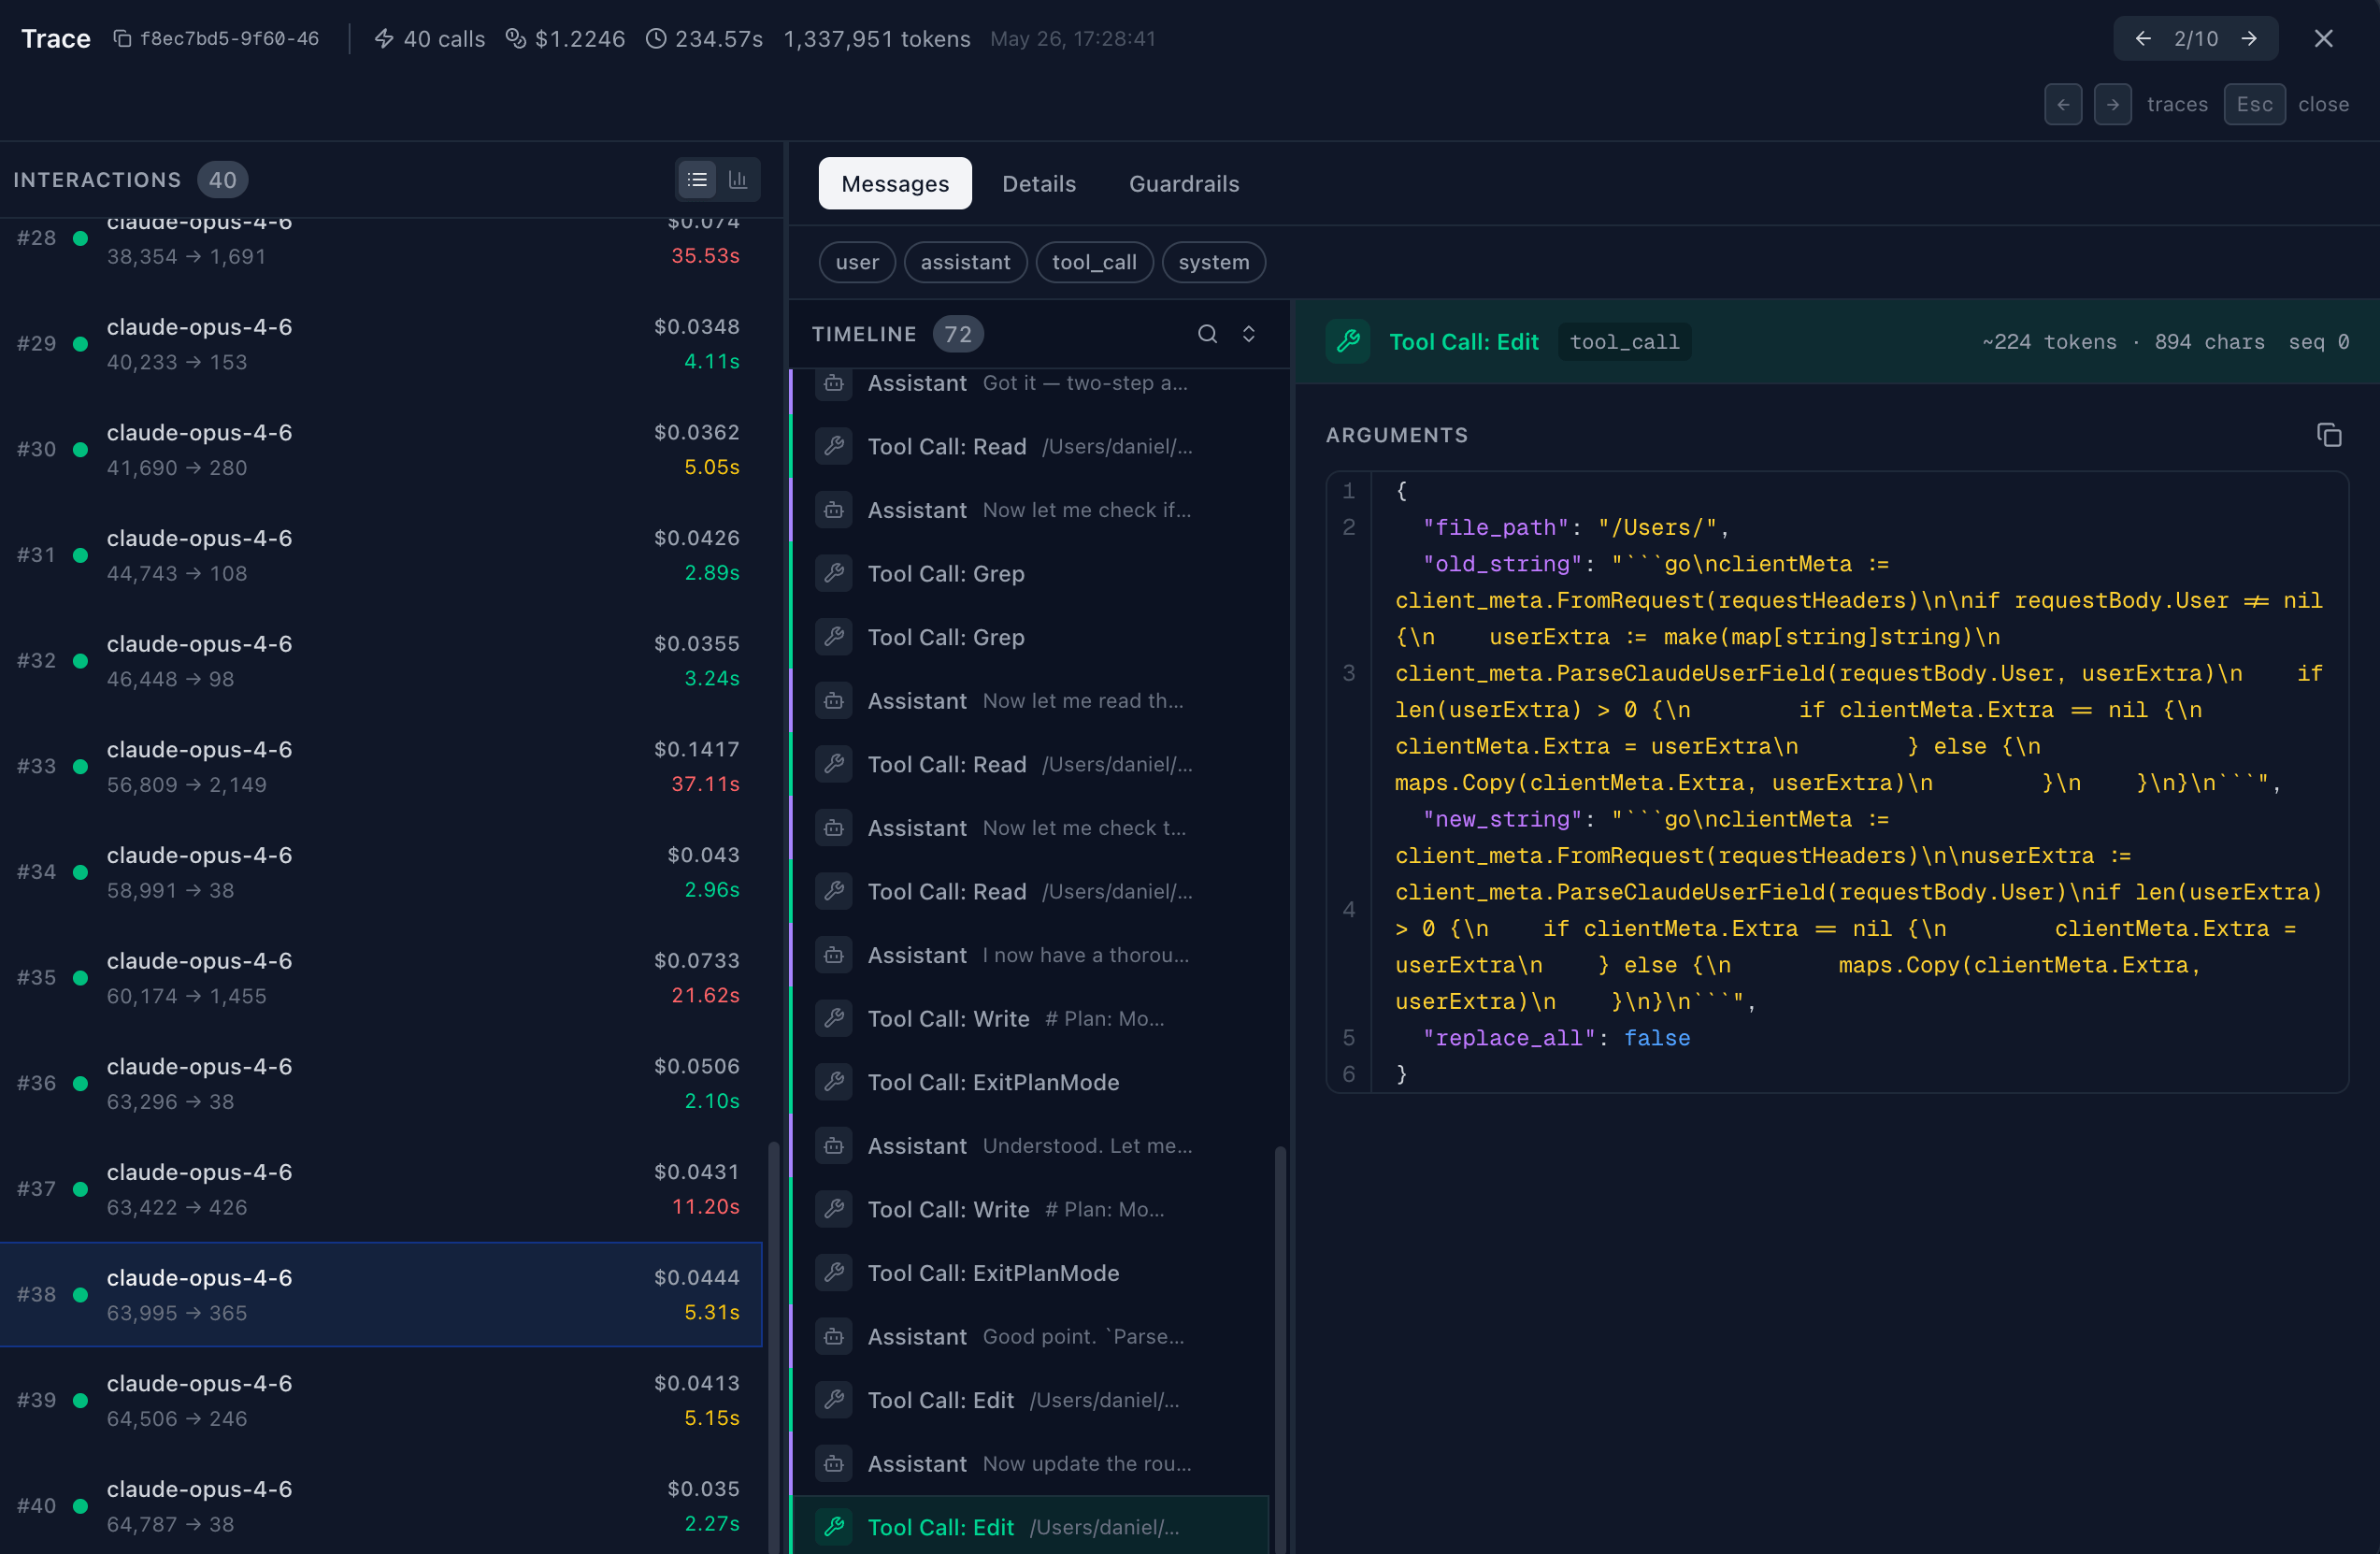Click the timeline panel scrollbar
Viewport: 2380px width, 1554px height.
point(1280,1350)
